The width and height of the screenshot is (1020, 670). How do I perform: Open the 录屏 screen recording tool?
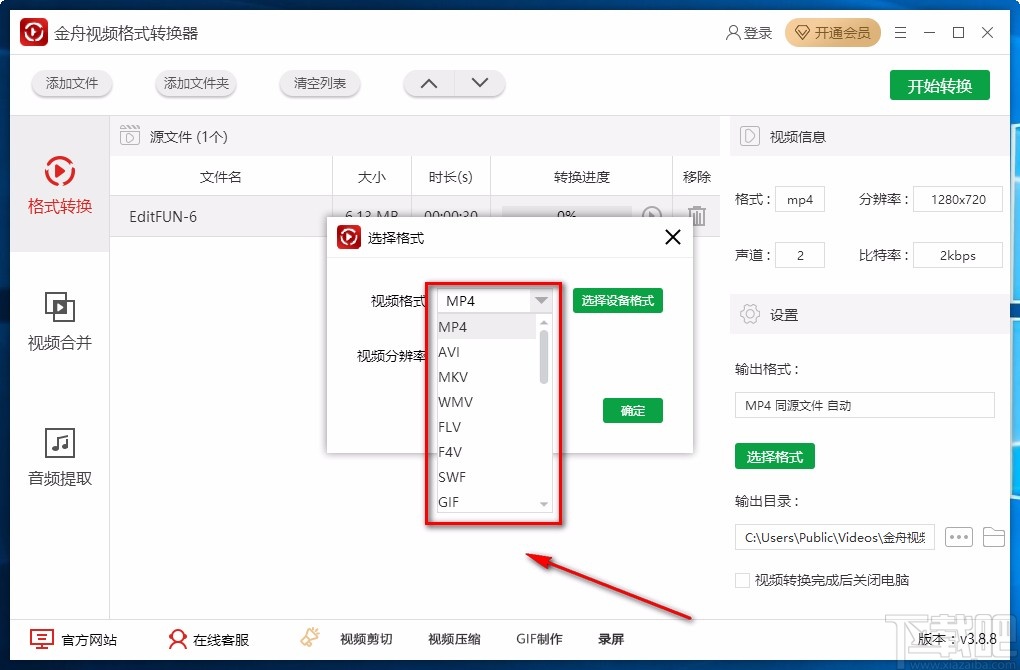click(x=610, y=638)
